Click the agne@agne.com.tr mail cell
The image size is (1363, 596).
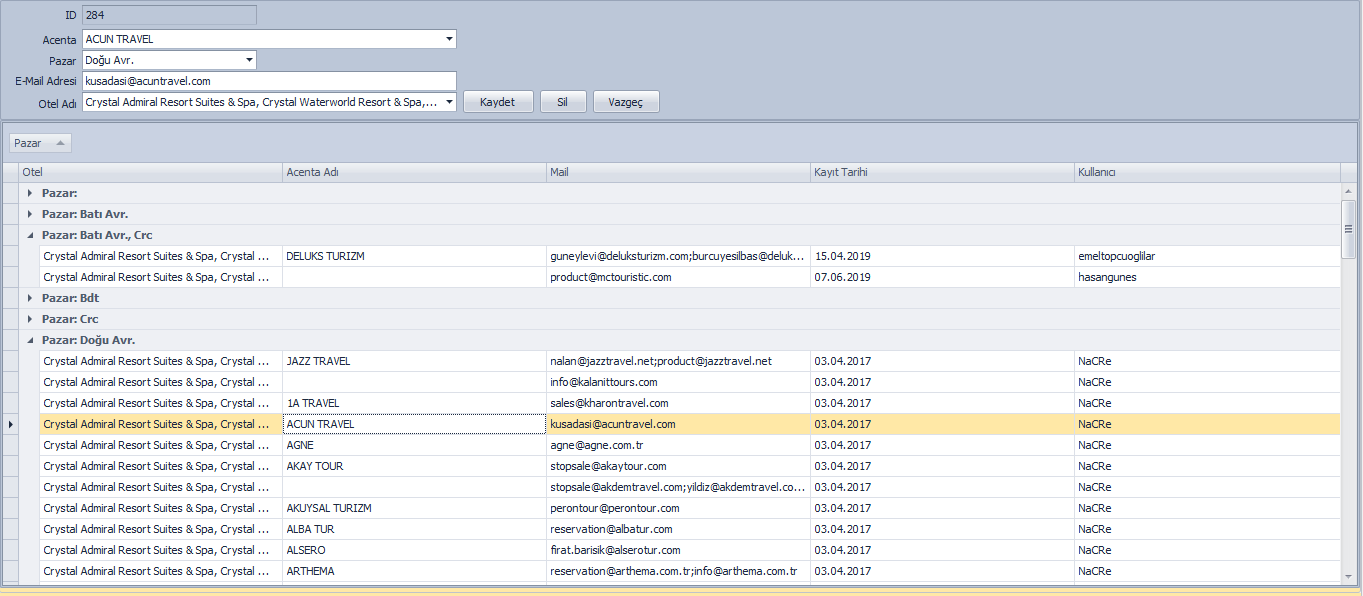point(679,445)
